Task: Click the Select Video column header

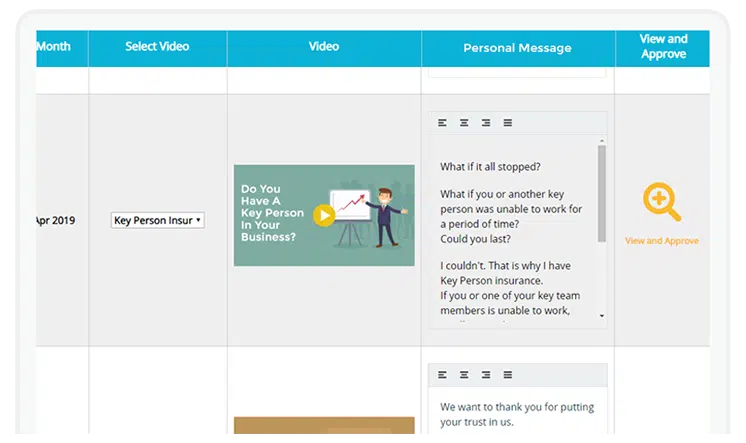Action: 157,47
